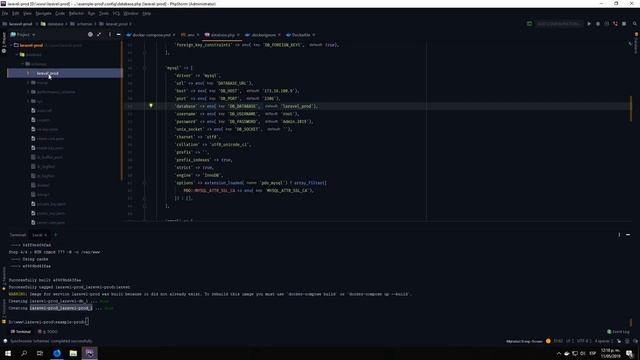Image resolution: width=640 pixels, height=360 pixels.
Task: Click database breadcrumb in navigation bar
Action: click(x=52, y=24)
